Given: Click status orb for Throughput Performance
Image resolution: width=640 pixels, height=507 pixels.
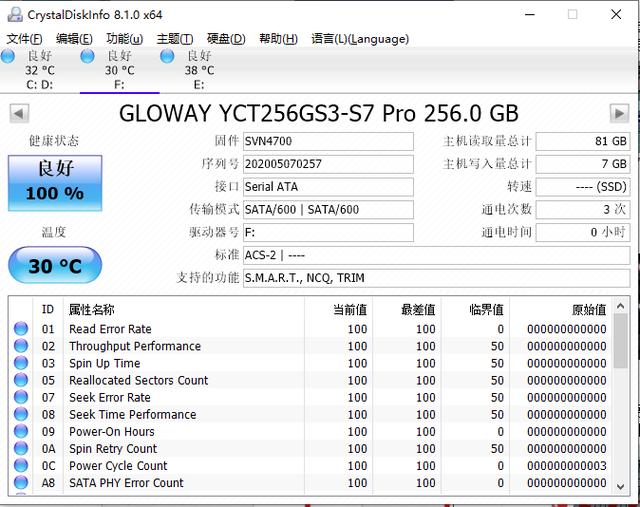Looking at the screenshot, I should (21, 346).
